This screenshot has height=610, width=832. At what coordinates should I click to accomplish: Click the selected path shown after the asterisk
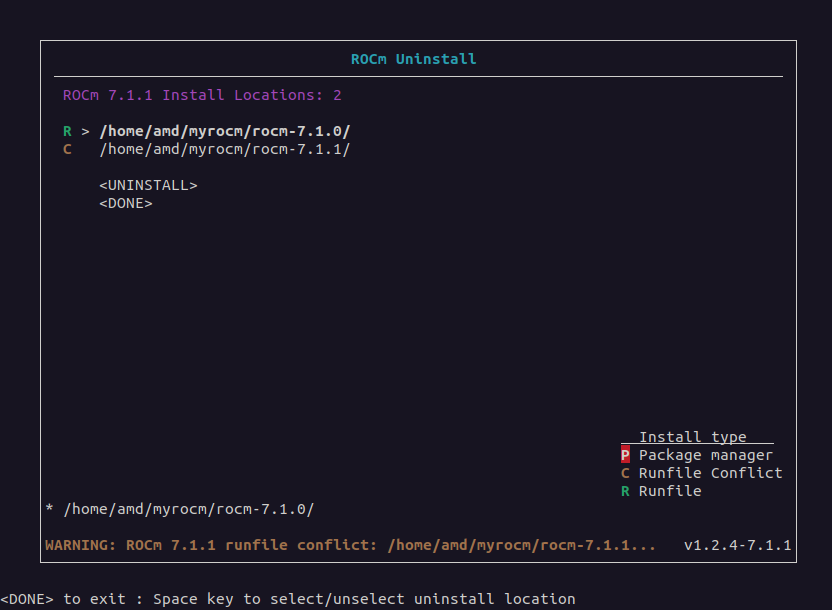(x=188, y=509)
